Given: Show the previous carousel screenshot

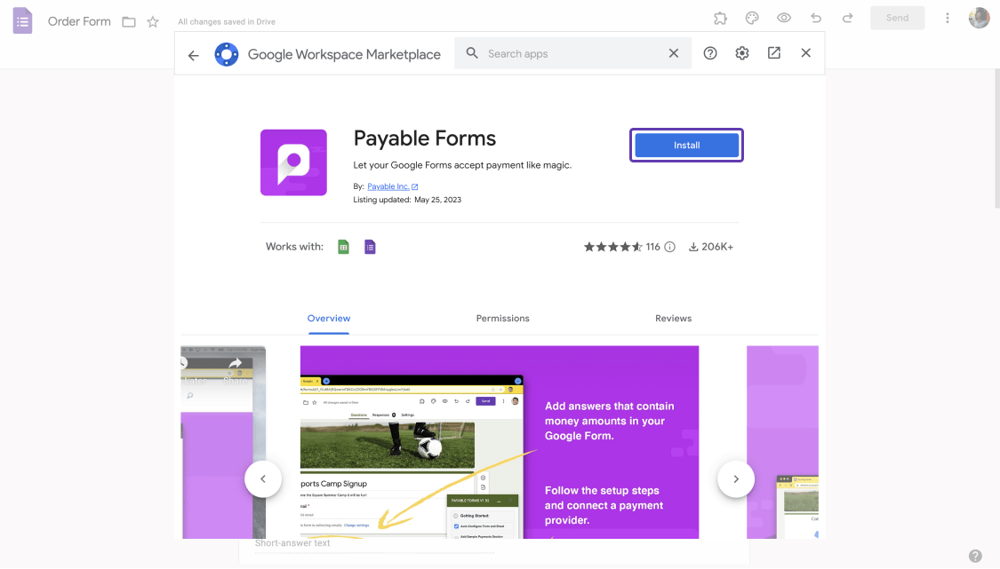Looking at the screenshot, I should click(263, 479).
